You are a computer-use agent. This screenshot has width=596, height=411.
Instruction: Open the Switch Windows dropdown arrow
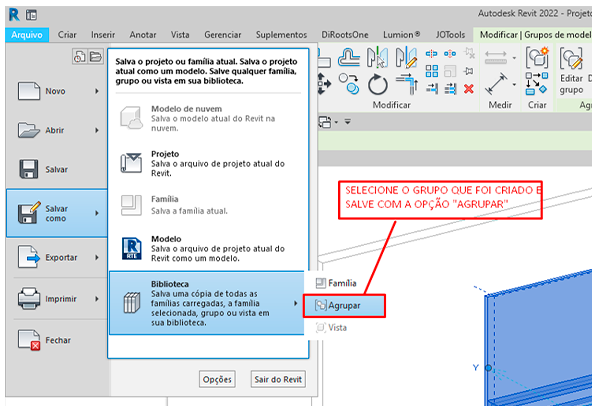click(336, 122)
